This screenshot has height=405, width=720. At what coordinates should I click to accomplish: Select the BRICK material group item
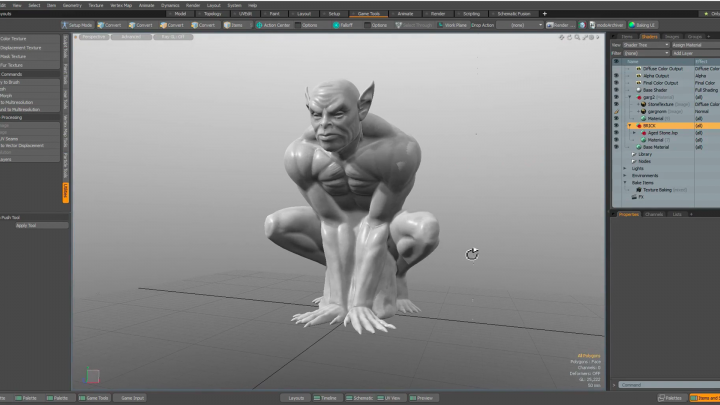(x=649, y=126)
